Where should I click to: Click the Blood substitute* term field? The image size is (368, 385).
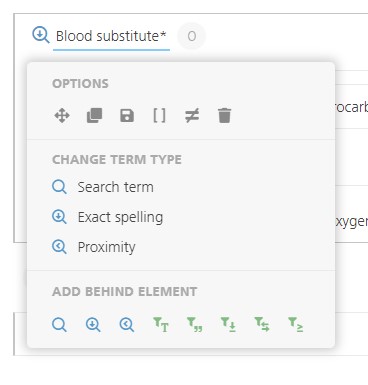tap(111, 36)
